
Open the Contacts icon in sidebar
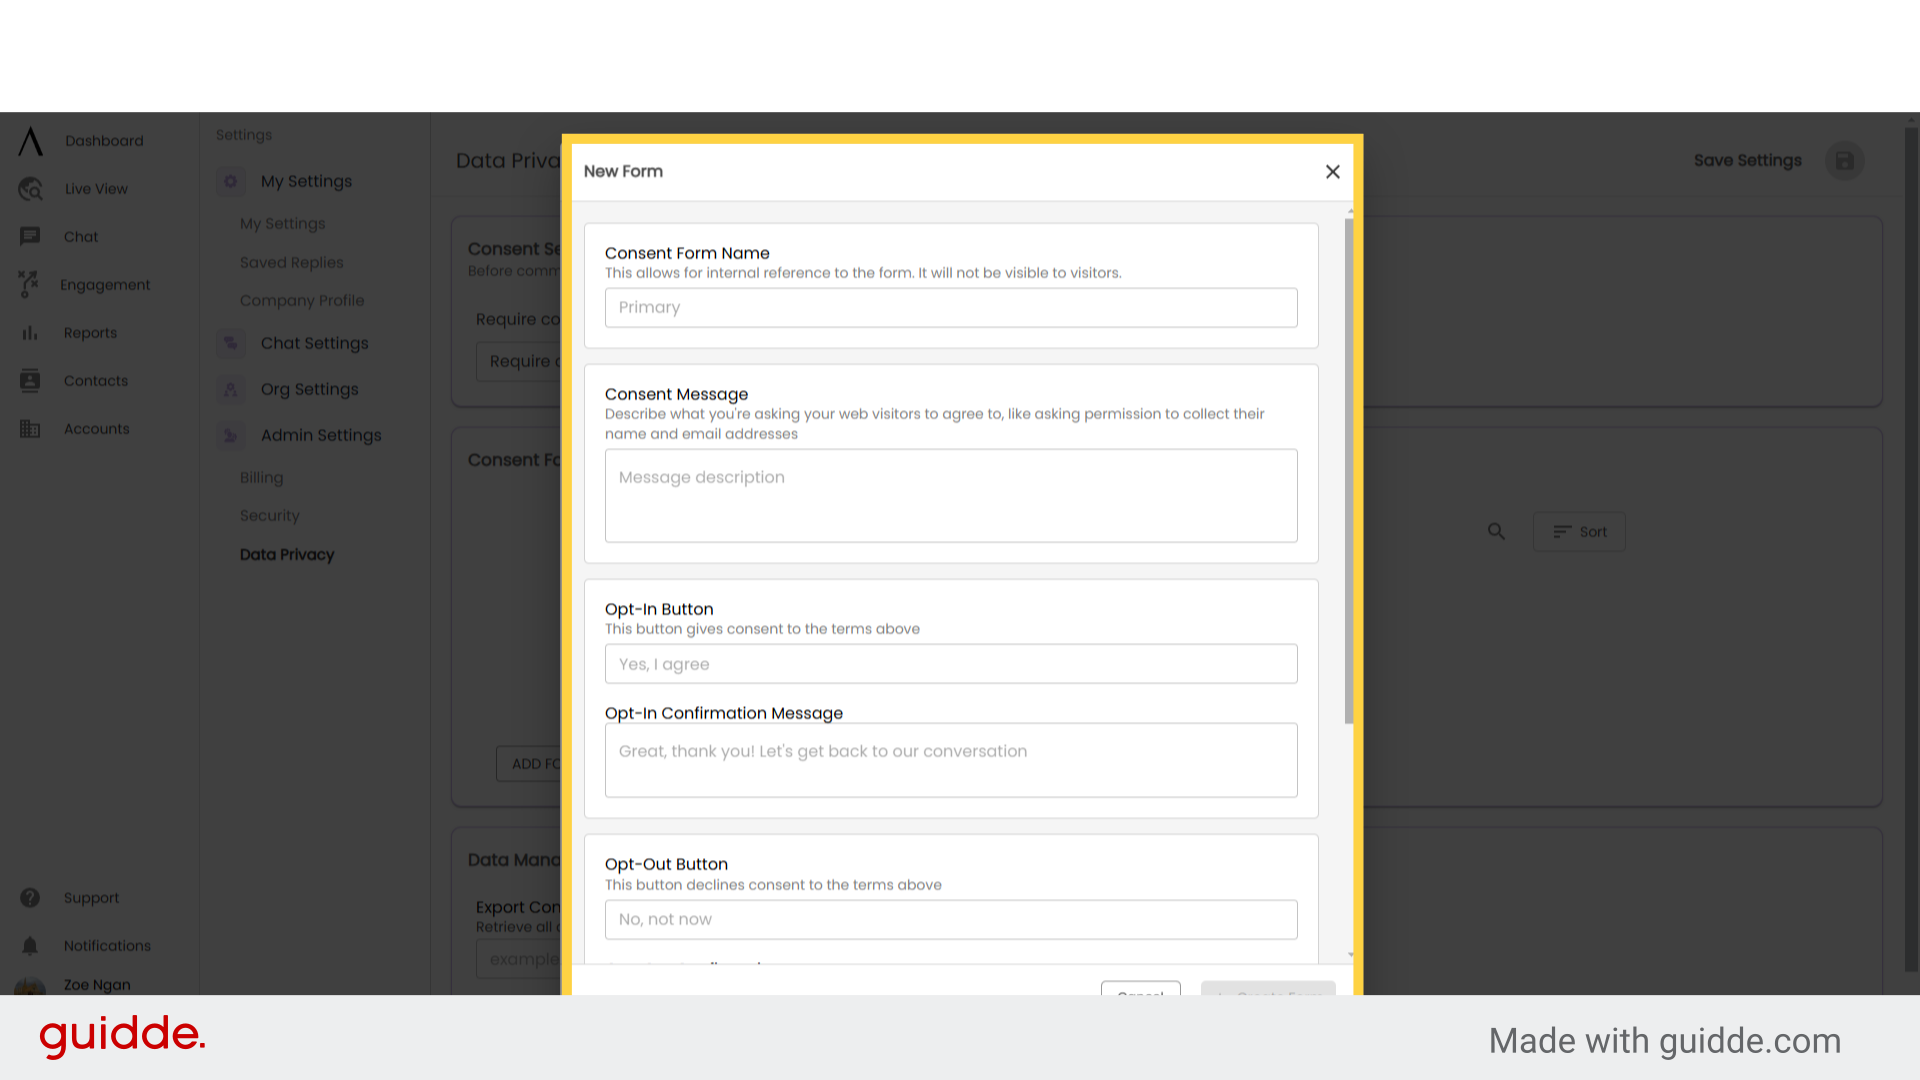(30, 381)
